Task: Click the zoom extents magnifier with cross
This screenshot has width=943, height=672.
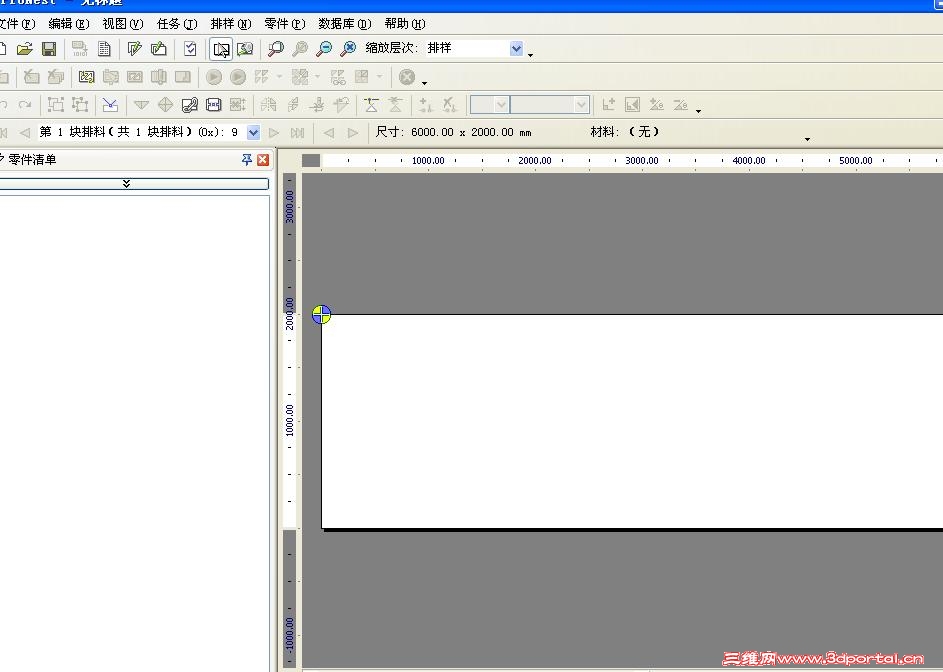Action: tap(348, 49)
